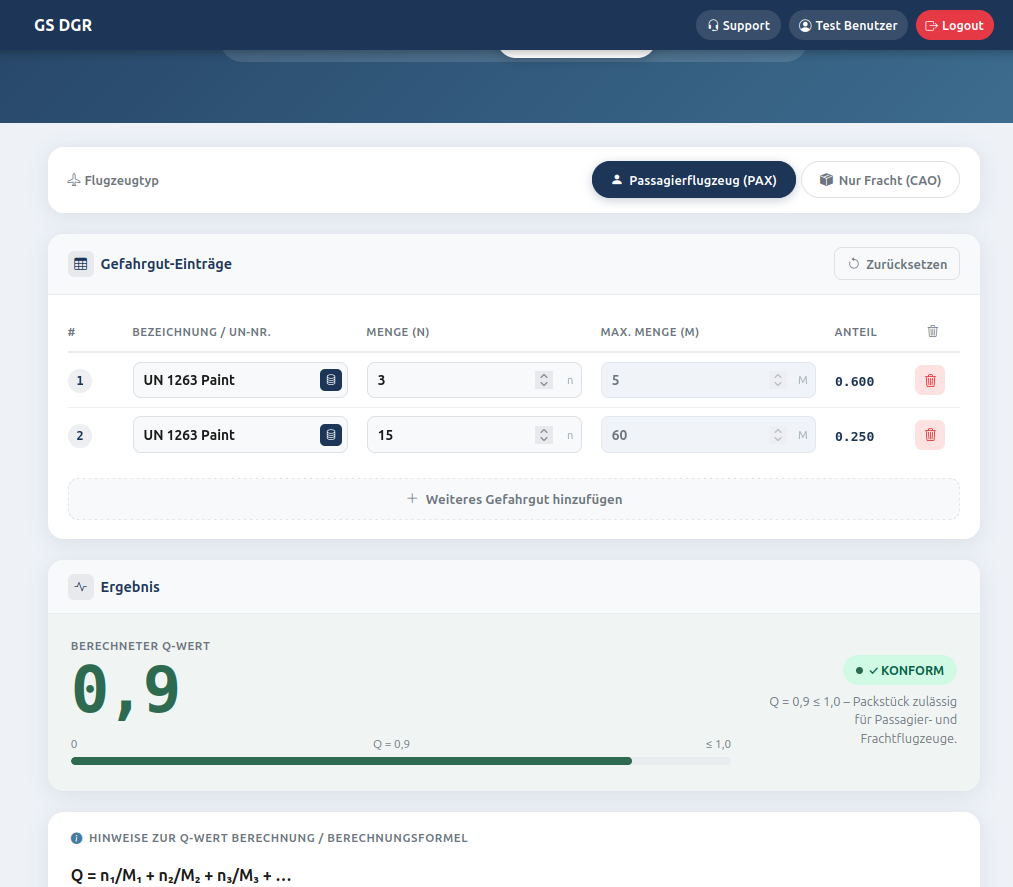The width and height of the screenshot is (1013, 887).
Task: Click the user avatar icon in Test Benutzer
Action: [805, 25]
